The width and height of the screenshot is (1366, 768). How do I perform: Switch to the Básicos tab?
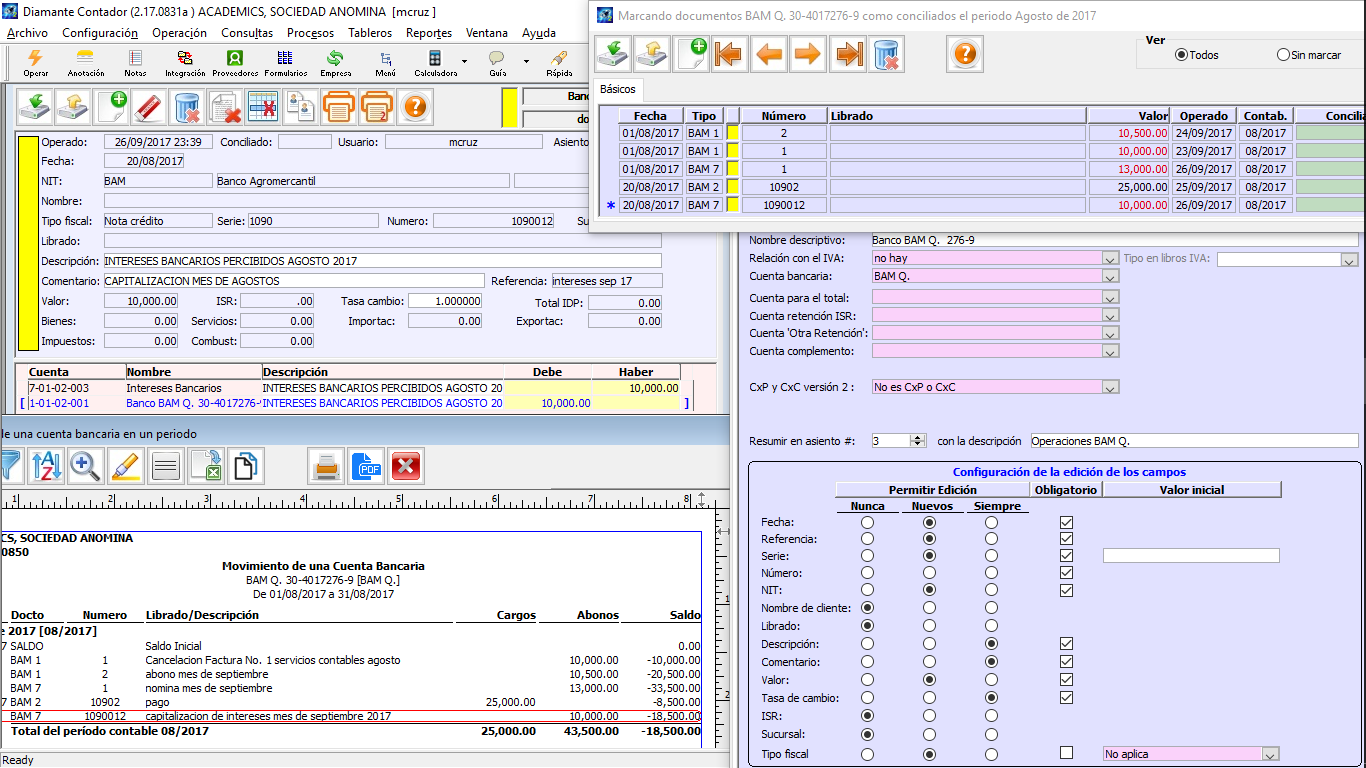coord(617,89)
